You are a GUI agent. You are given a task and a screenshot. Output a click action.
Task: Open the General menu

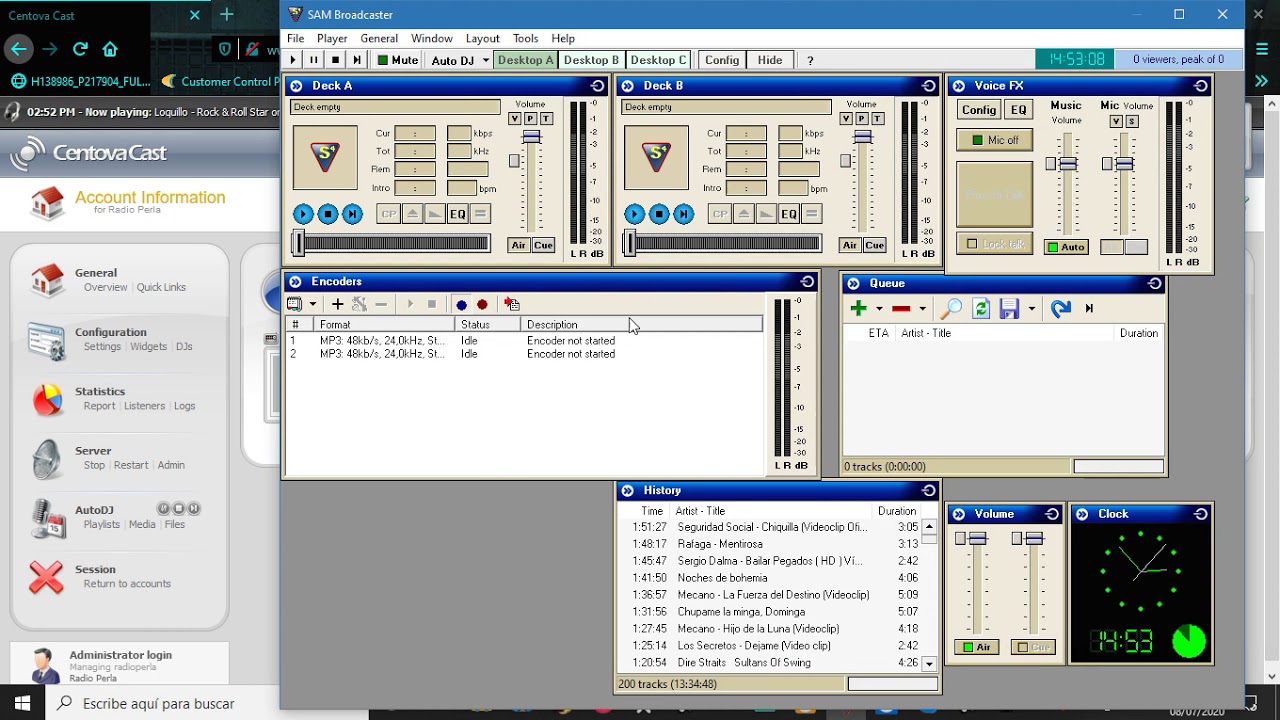[379, 38]
